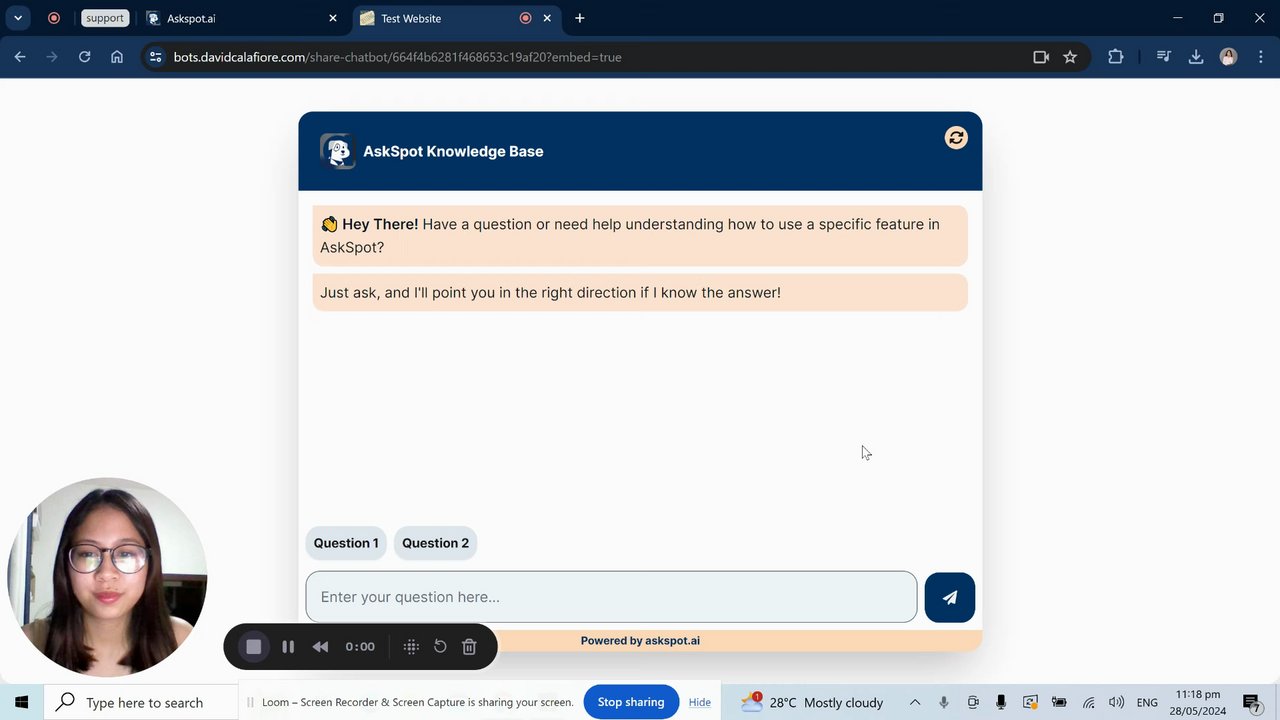This screenshot has width=1280, height=720.
Task: Go to the browser home page
Action: click(x=117, y=57)
